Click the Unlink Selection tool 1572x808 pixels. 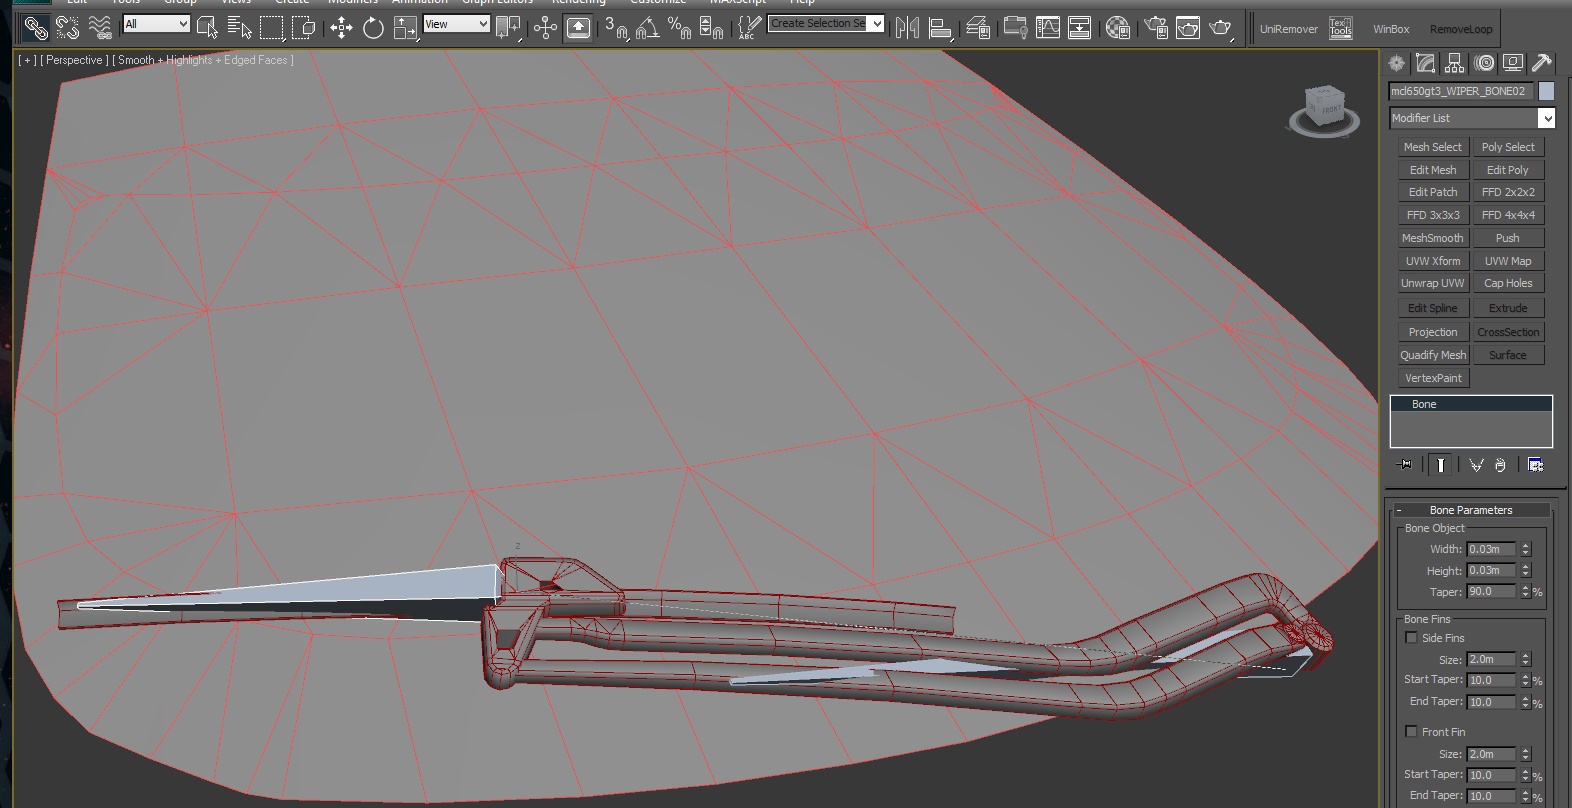click(67, 27)
